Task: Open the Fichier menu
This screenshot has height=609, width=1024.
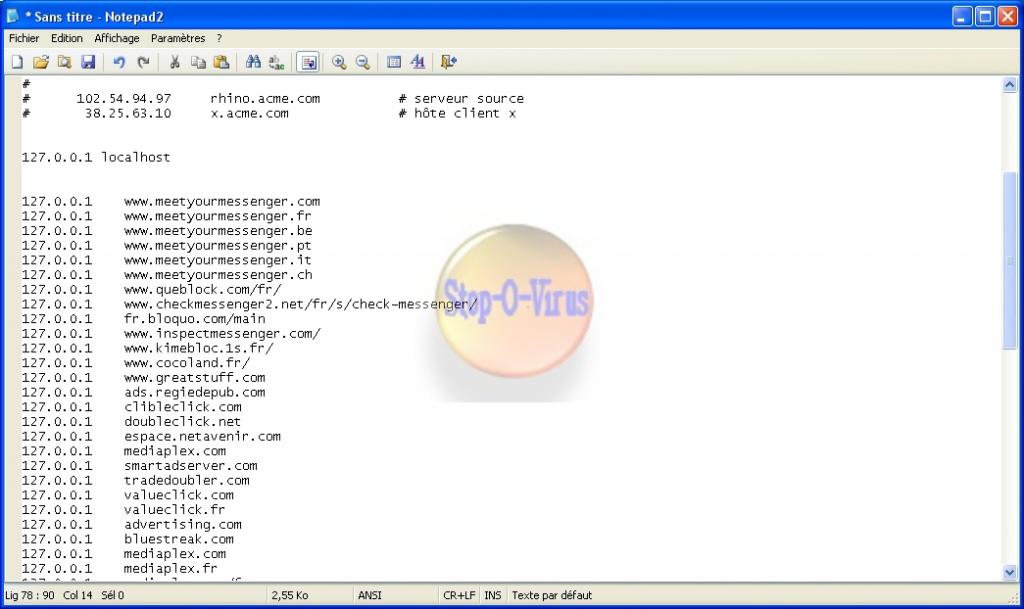Action: [x=24, y=39]
